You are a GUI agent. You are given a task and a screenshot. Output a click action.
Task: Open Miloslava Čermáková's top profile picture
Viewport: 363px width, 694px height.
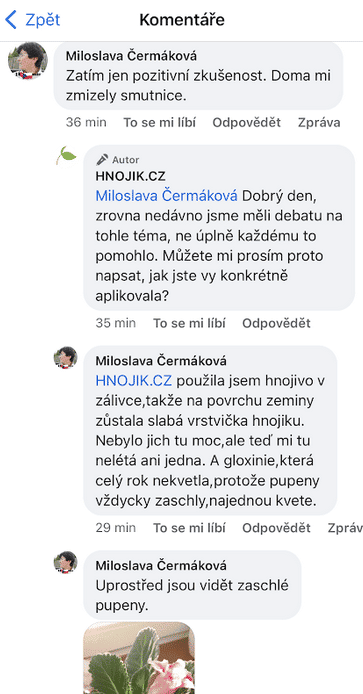tap(28, 61)
